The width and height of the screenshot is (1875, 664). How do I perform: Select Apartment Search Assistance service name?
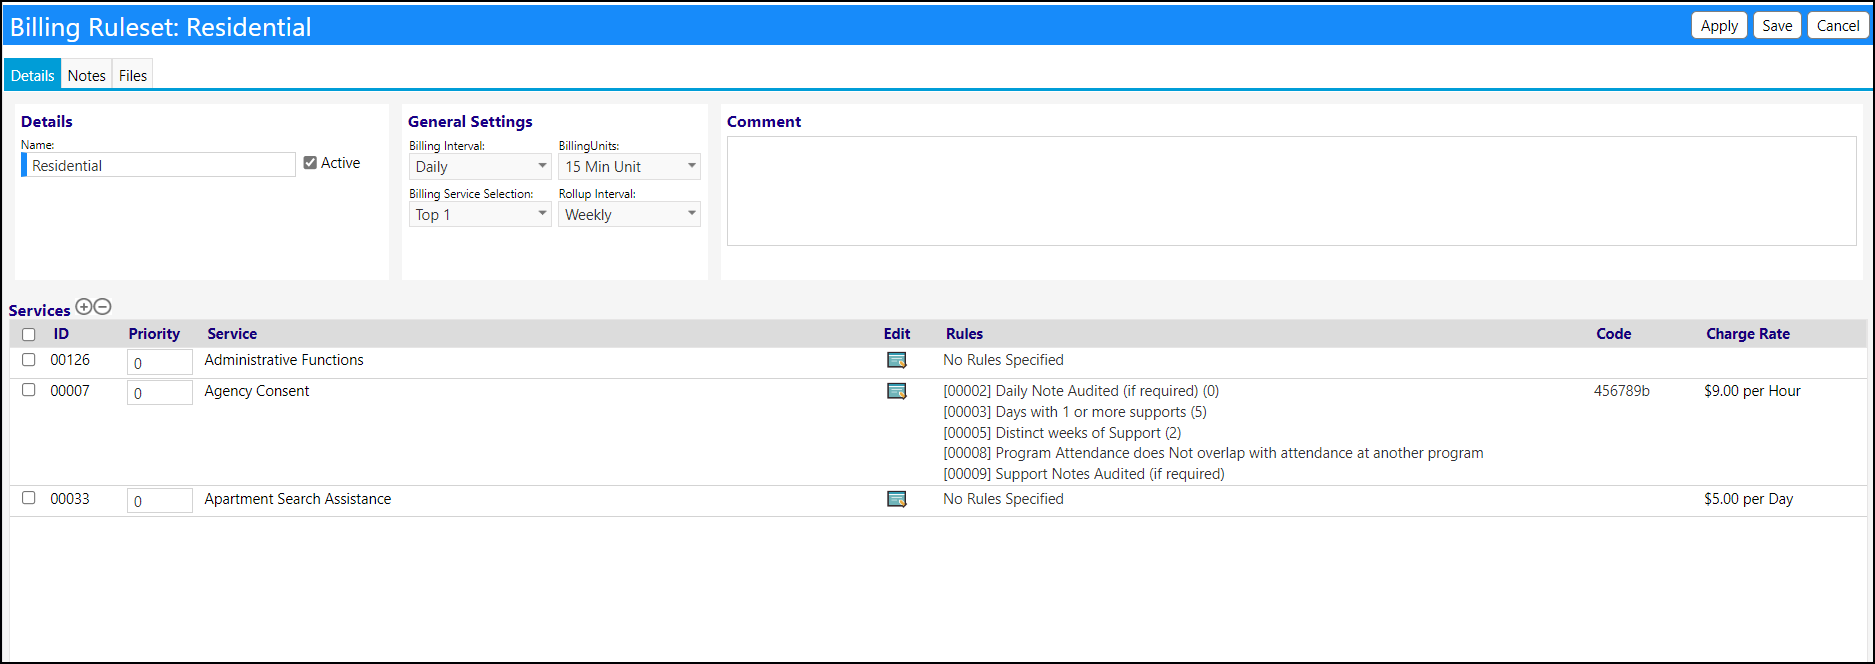point(298,499)
